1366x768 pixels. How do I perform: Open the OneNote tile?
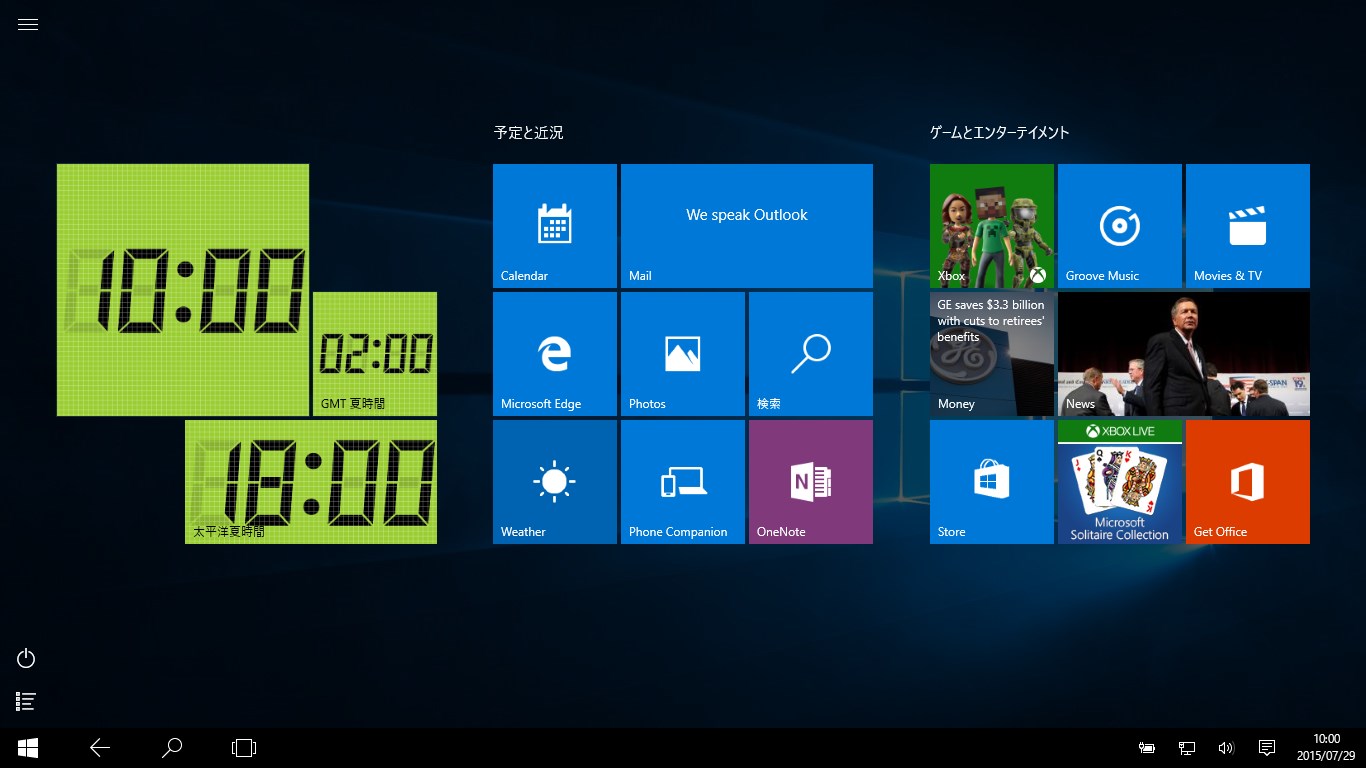point(811,482)
